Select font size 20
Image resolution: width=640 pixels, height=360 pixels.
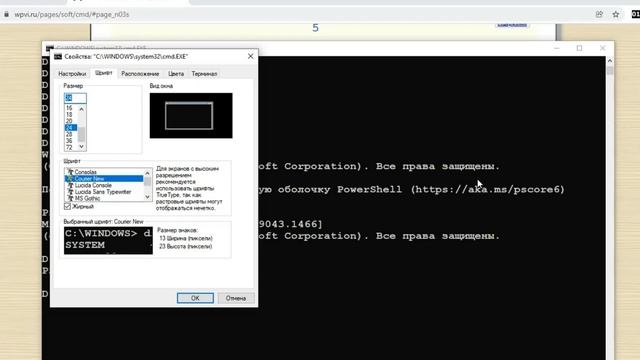point(69,121)
